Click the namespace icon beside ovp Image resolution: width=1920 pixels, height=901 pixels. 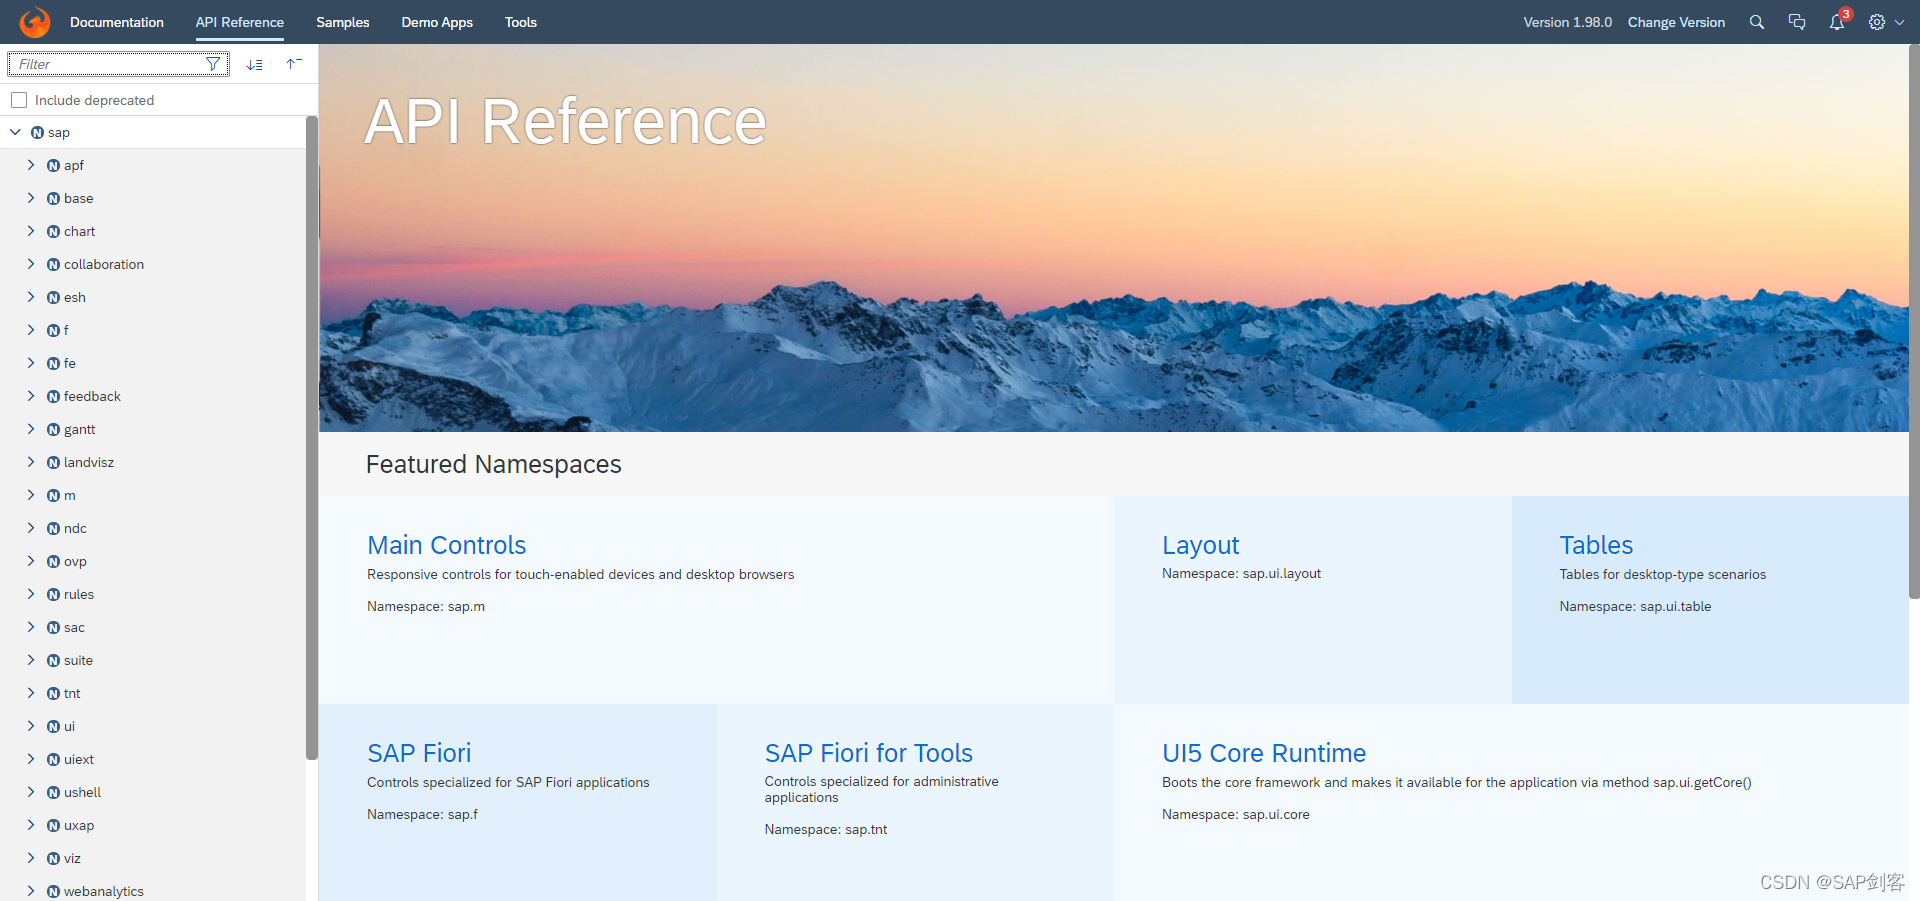(x=54, y=562)
